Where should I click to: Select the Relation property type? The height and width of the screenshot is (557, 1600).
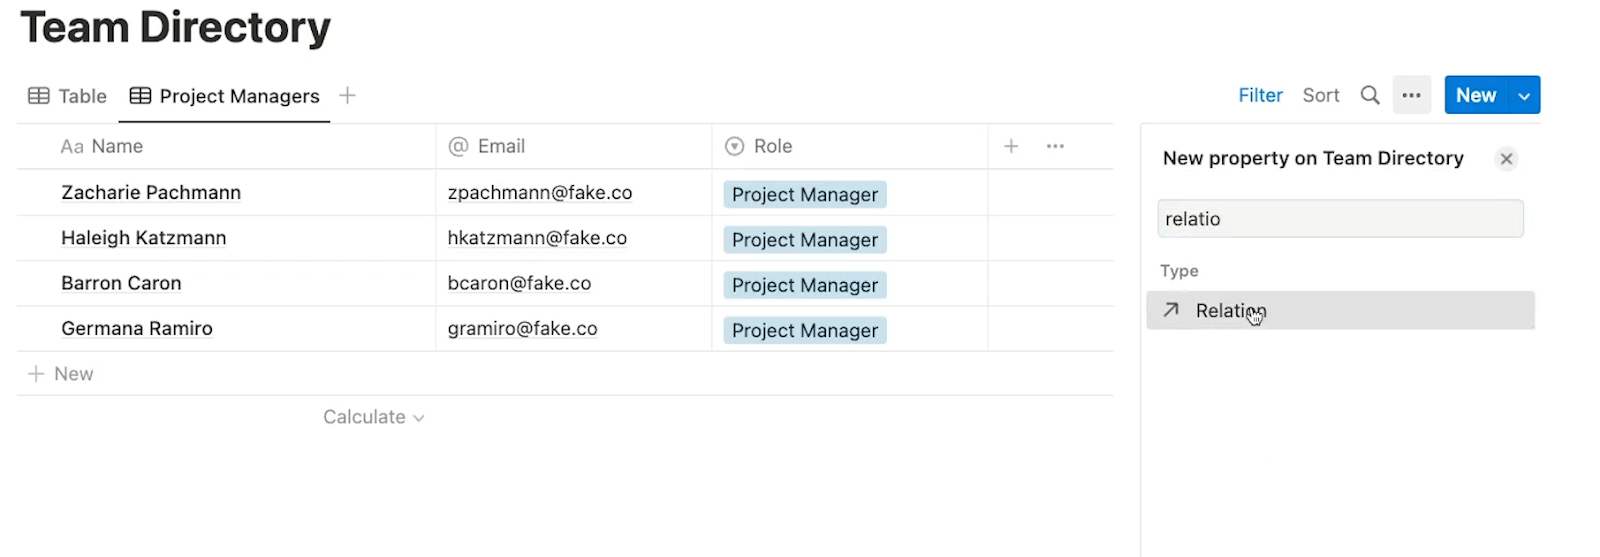click(1340, 310)
